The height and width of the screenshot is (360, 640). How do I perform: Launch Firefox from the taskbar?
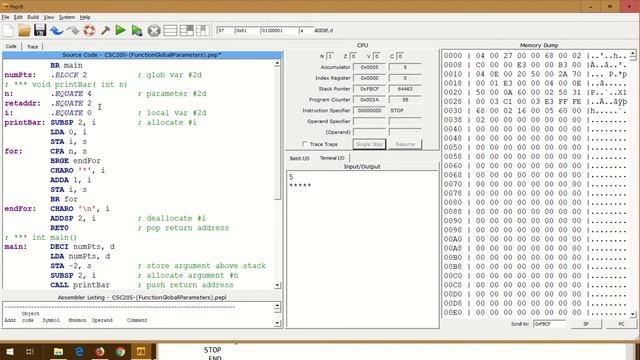100,351
